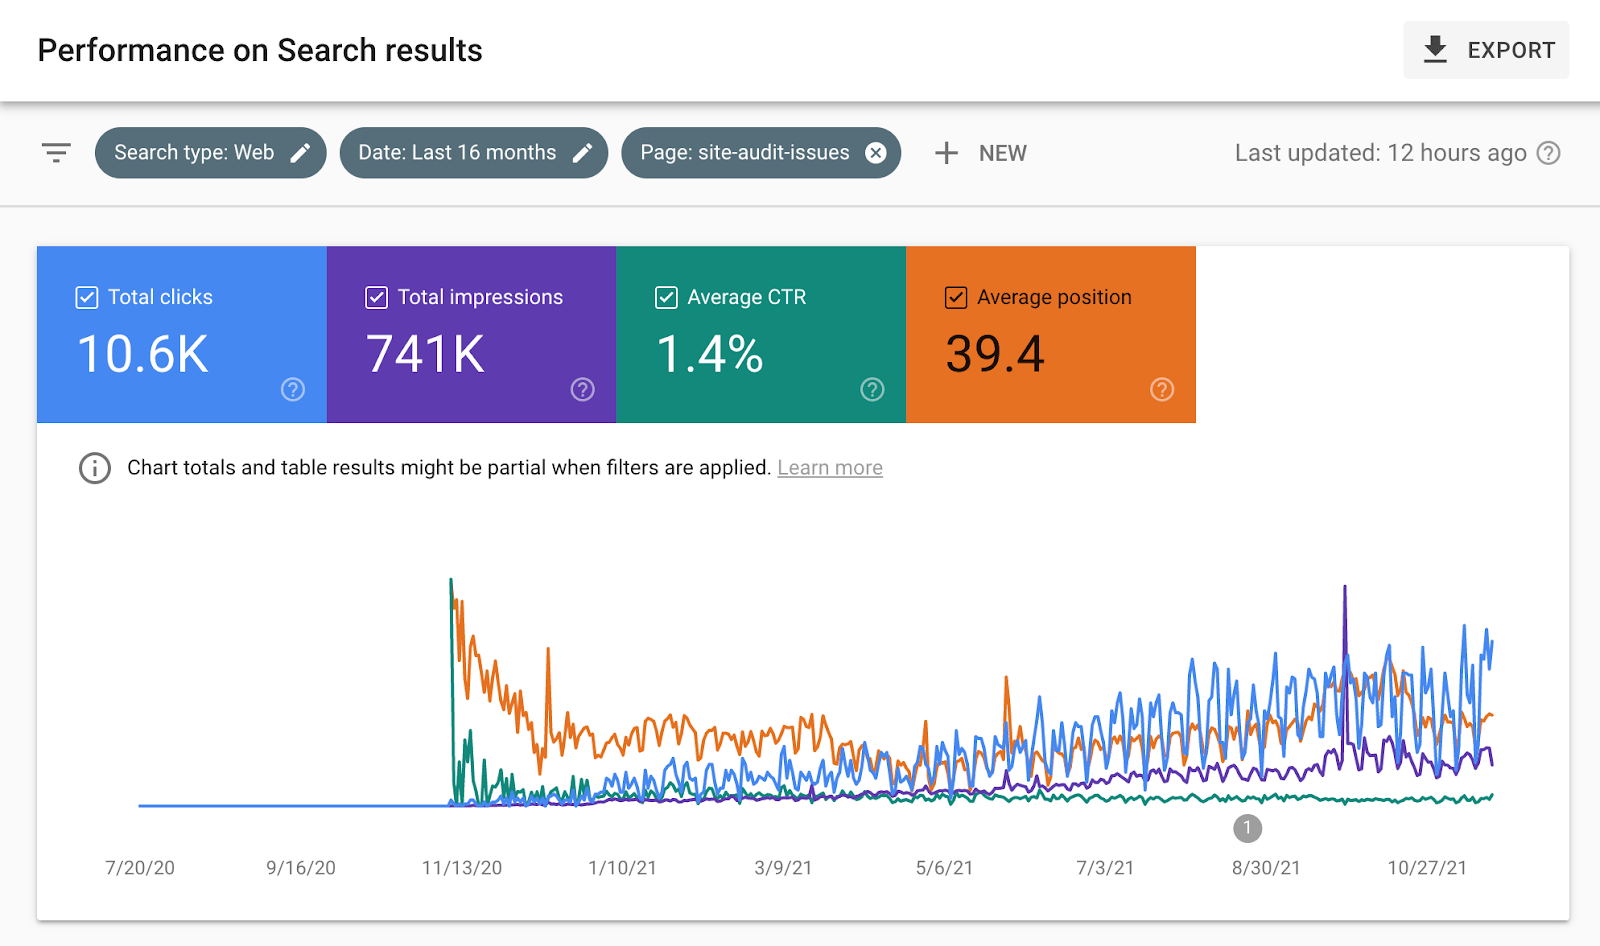Open the Learn more link

pyautogui.click(x=829, y=468)
